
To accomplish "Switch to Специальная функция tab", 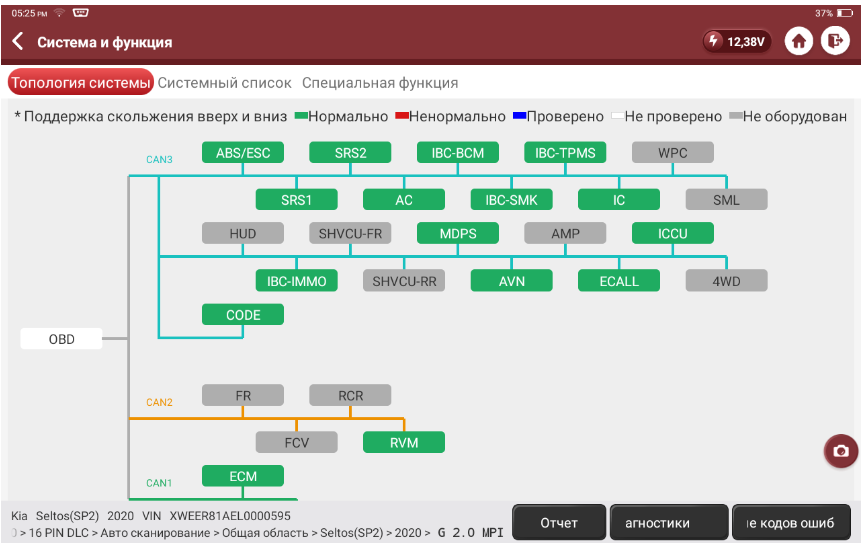I will (x=380, y=83).
